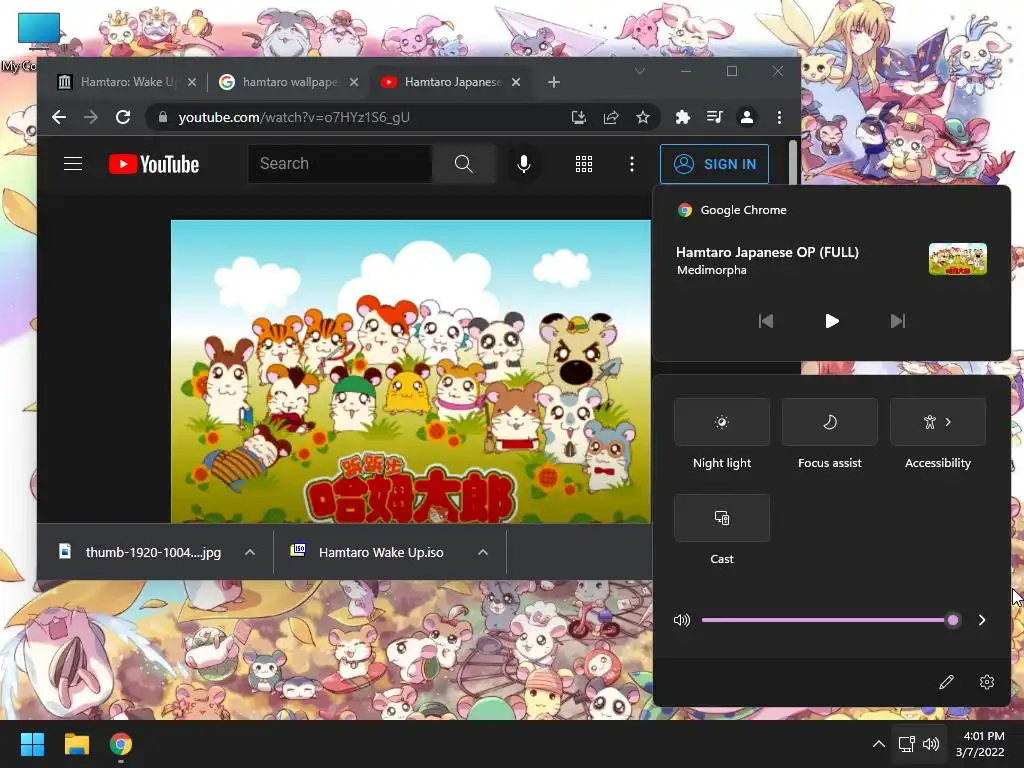Expand options for thumb-1920-1004 jpg download

click(x=249, y=552)
